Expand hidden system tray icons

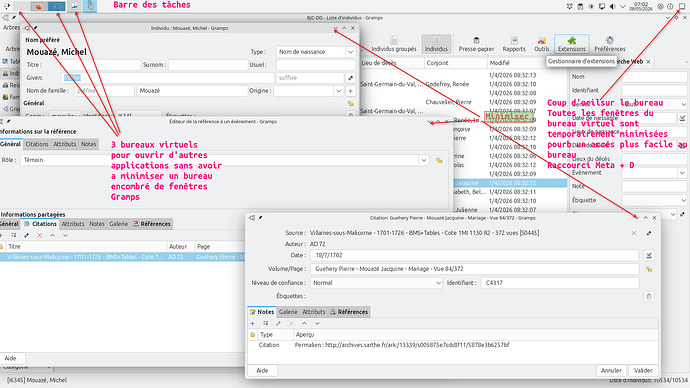[623, 6]
